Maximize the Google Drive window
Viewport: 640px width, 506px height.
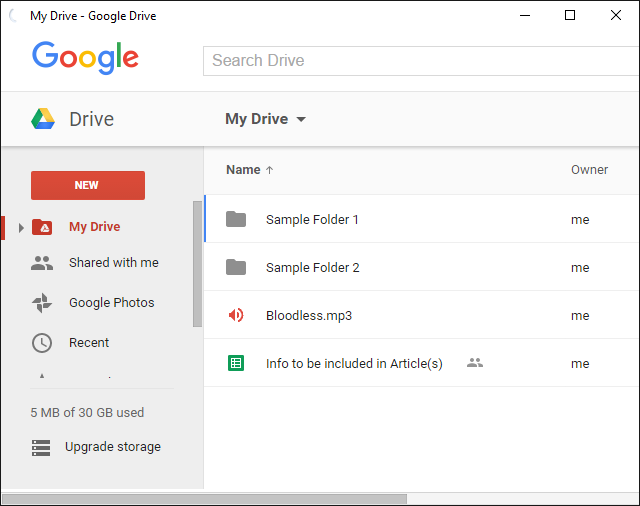pos(570,16)
